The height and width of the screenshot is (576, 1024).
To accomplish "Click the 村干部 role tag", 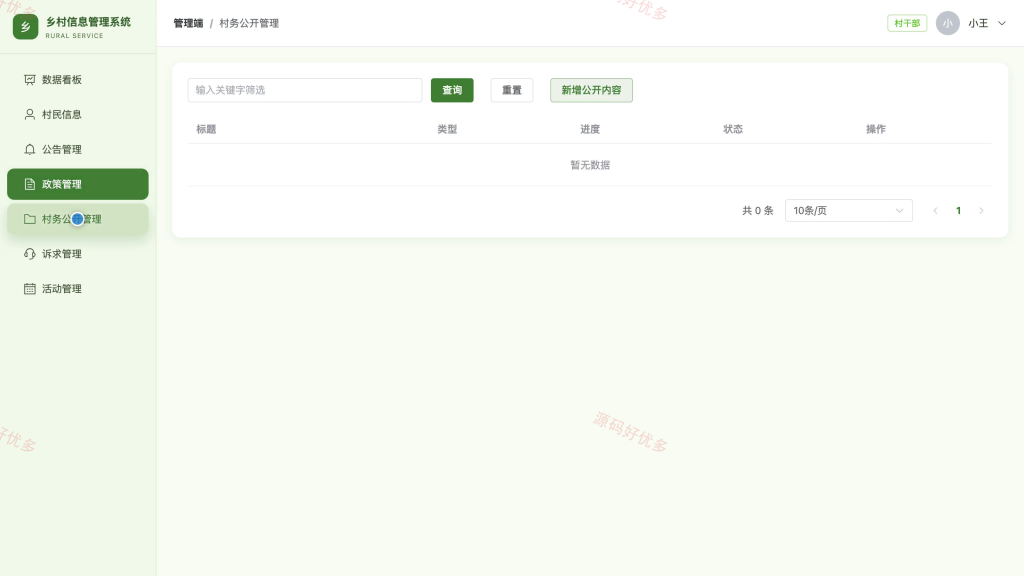I will click(x=907, y=24).
